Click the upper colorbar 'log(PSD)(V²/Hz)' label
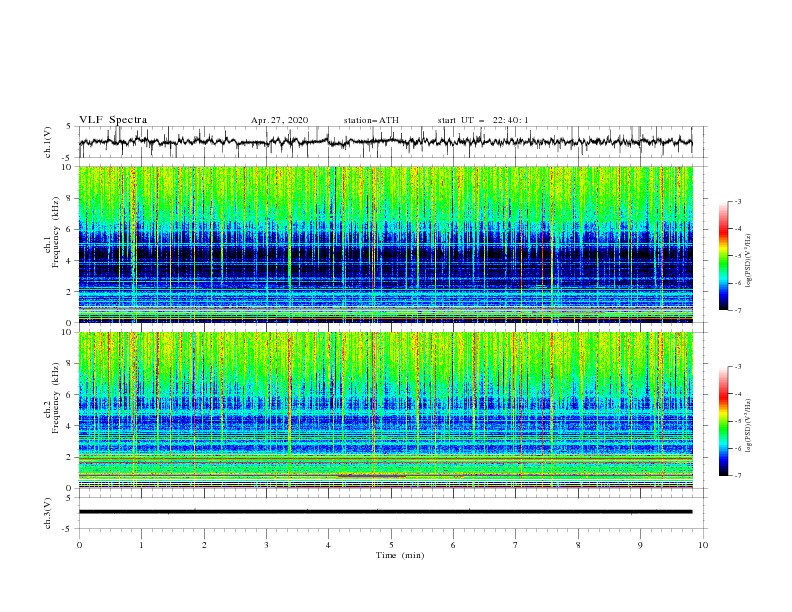 [x=748, y=261]
